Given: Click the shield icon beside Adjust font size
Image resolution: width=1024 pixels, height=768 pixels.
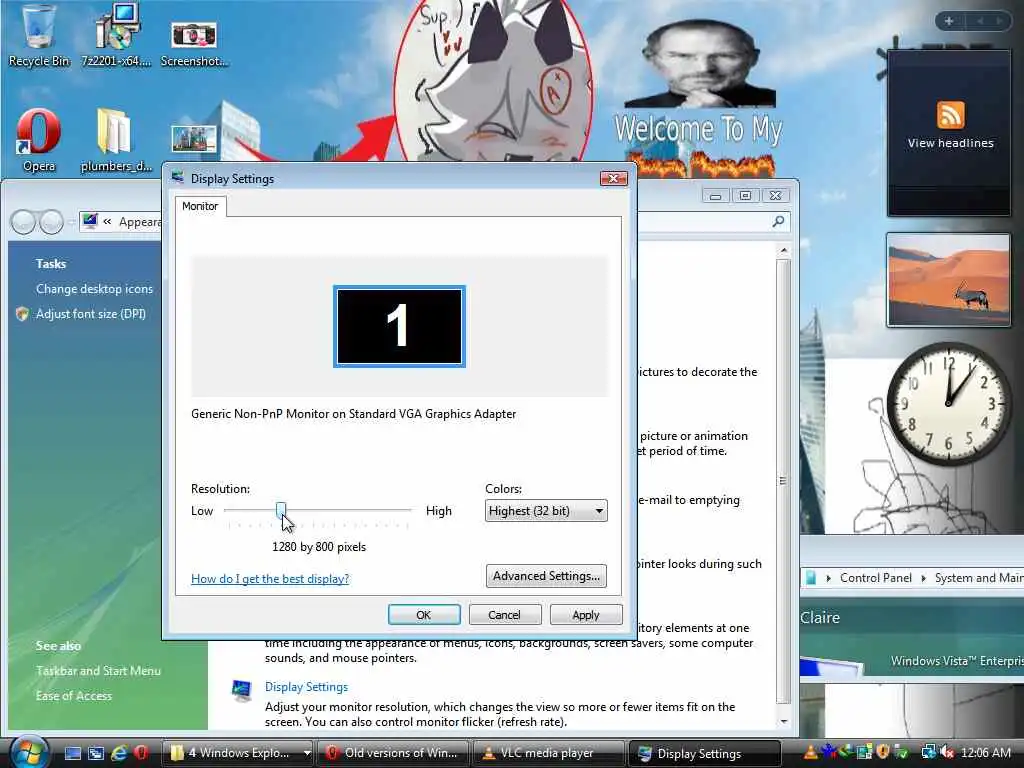Looking at the screenshot, I should [x=22, y=314].
